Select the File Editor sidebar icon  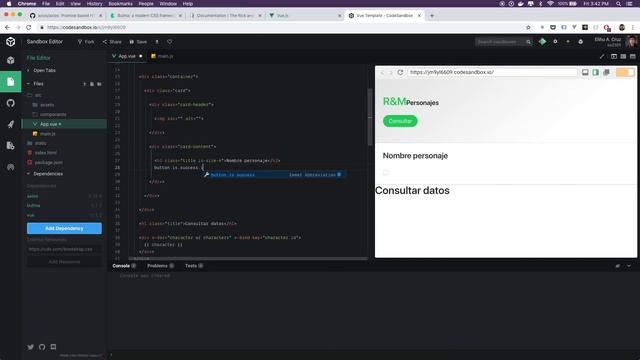click(x=11, y=82)
